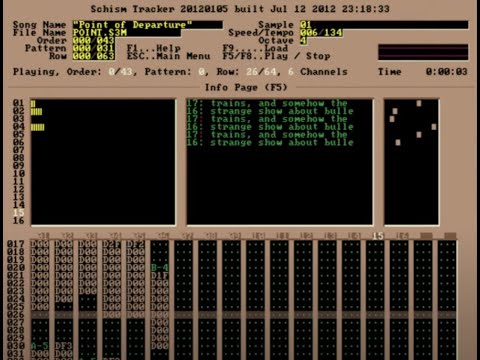Select channel 16 in the volume list
The image size is (480, 360).
click(19, 220)
